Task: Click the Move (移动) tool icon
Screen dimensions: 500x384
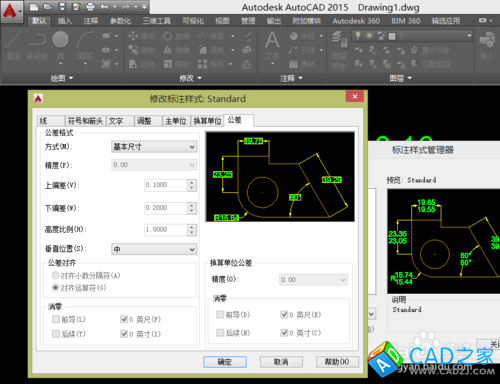Action: [133, 36]
